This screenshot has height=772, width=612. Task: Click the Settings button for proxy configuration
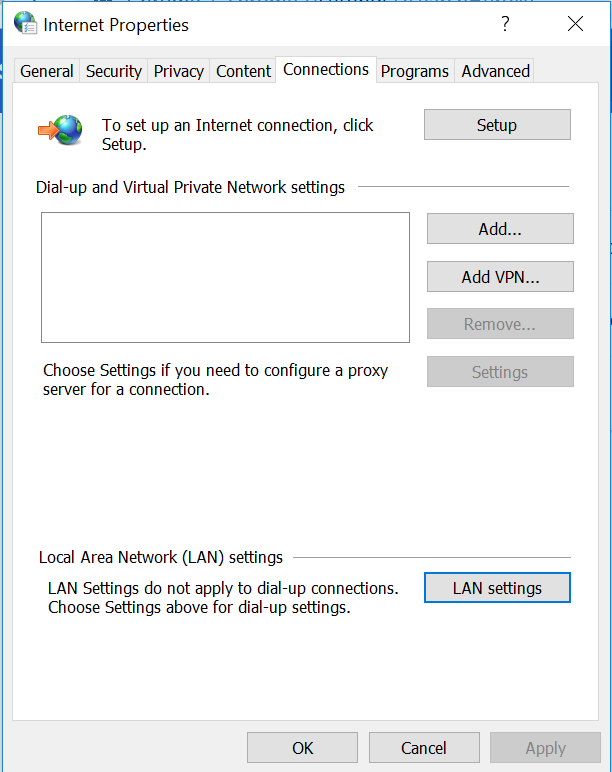tap(500, 372)
